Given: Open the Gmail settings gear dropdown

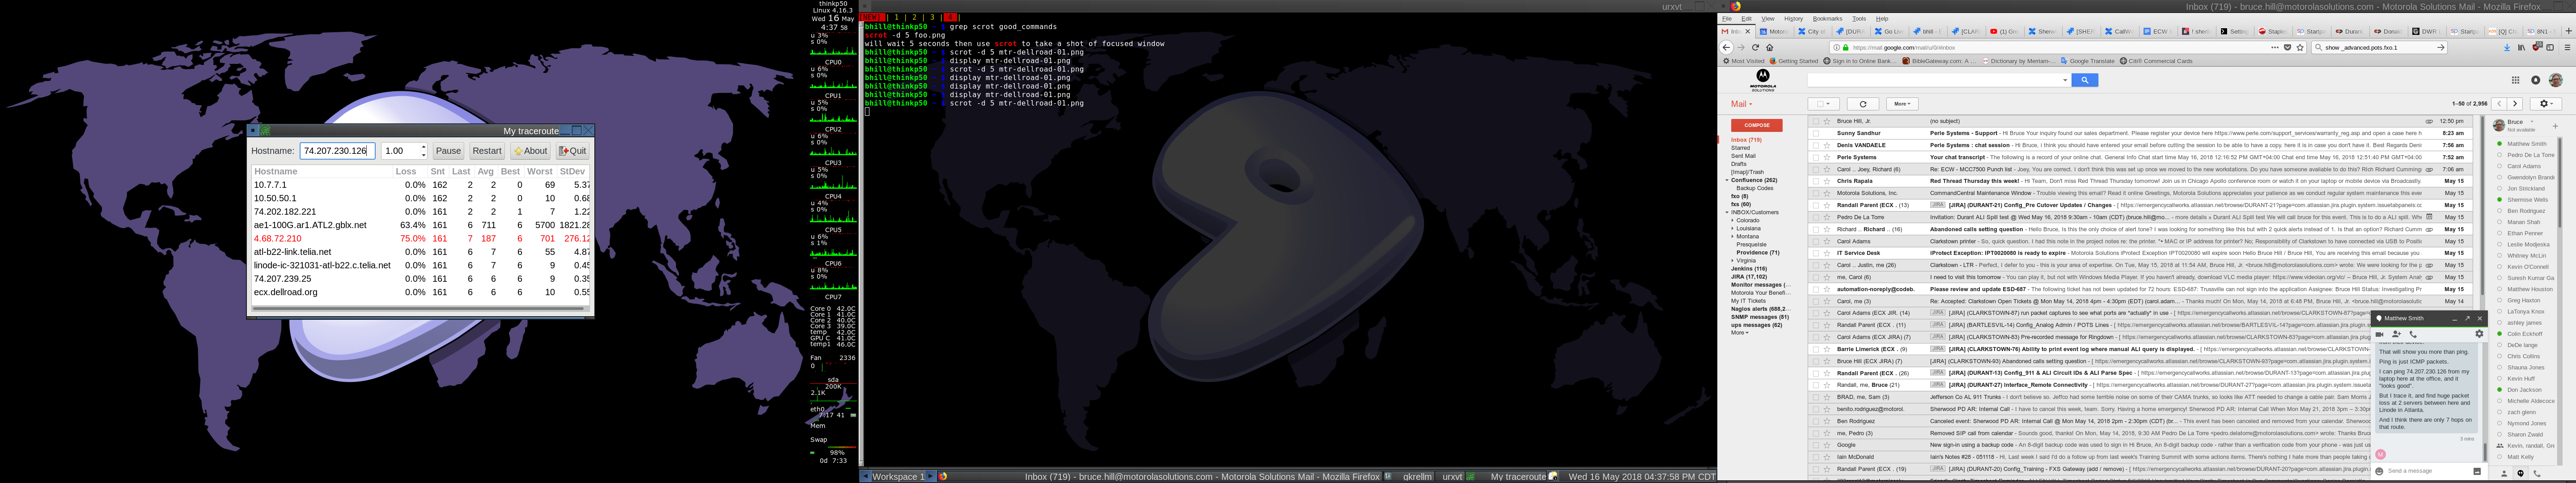Looking at the screenshot, I should pos(2546,104).
